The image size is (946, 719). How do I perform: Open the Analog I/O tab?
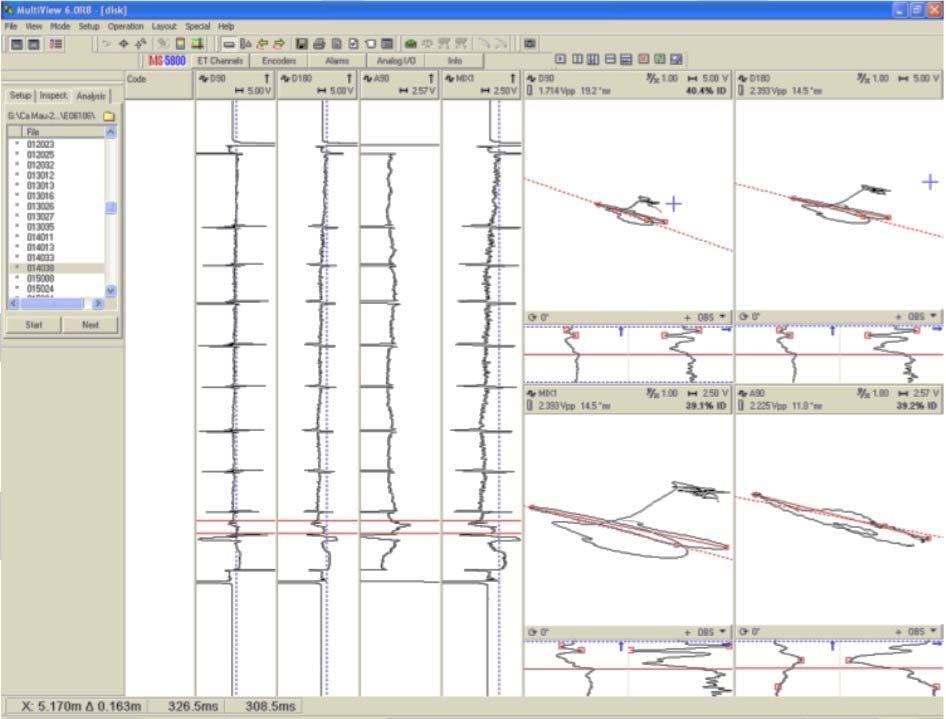(396, 60)
